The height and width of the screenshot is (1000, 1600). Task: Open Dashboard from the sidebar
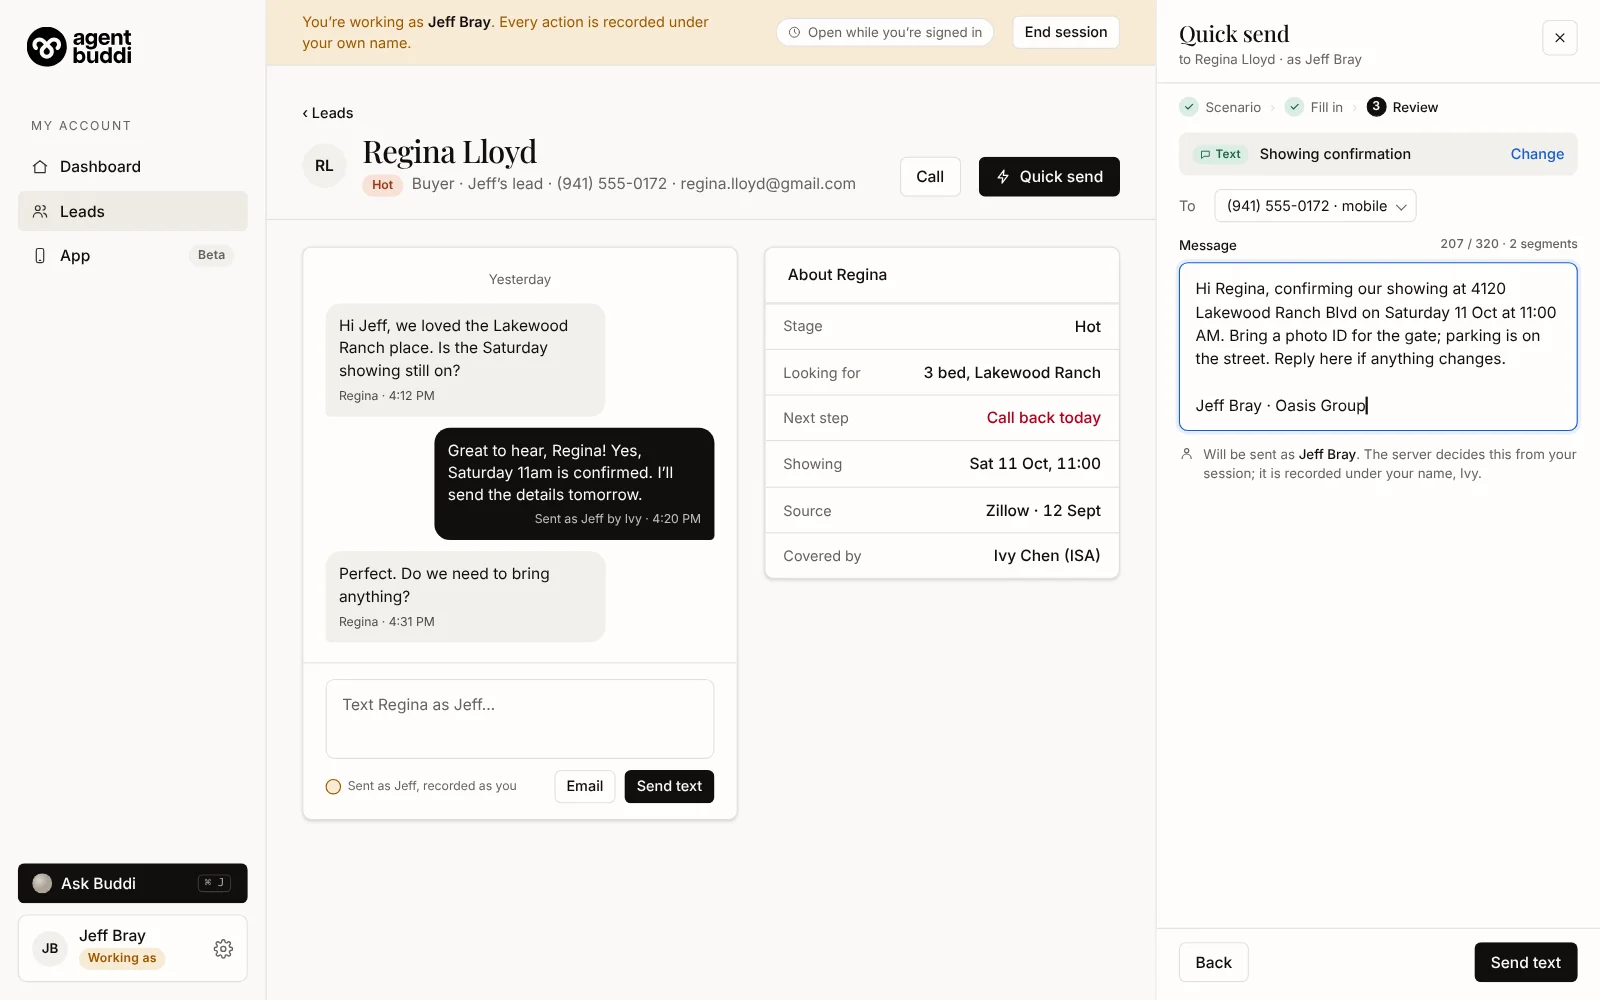point(132,167)
